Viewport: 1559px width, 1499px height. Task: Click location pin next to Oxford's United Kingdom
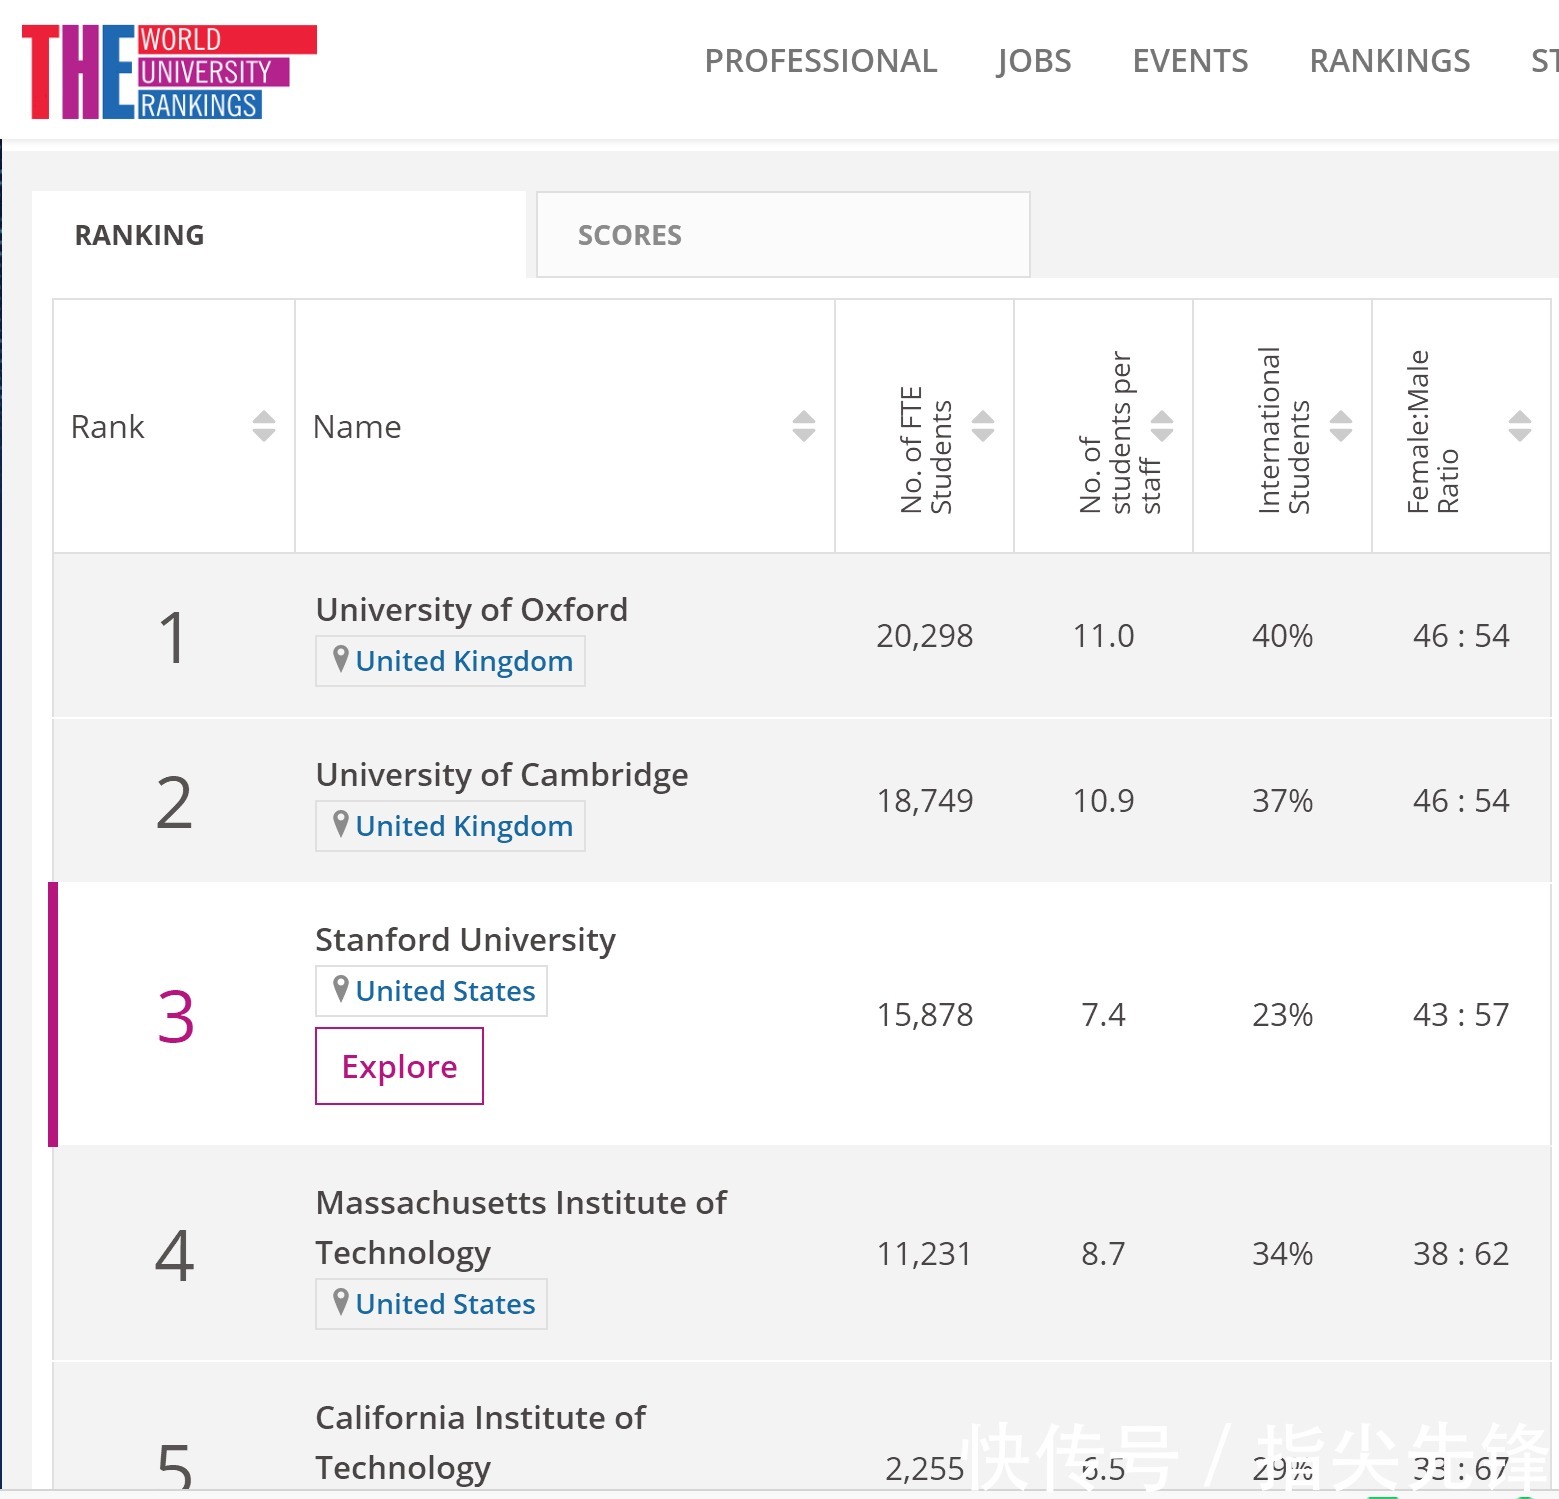[341, 659]
